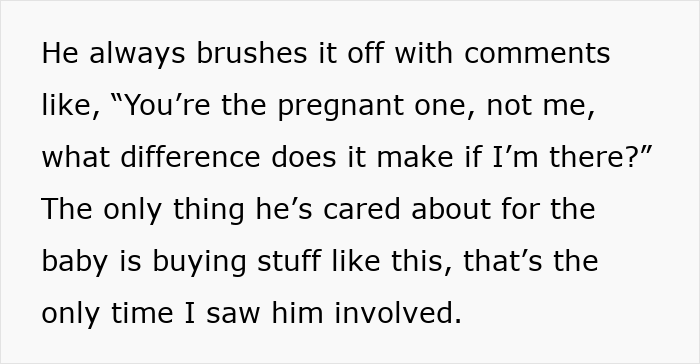Select the word "pregnant" in the quote
The height and width of the screenshot is (364, 700).
341,106
